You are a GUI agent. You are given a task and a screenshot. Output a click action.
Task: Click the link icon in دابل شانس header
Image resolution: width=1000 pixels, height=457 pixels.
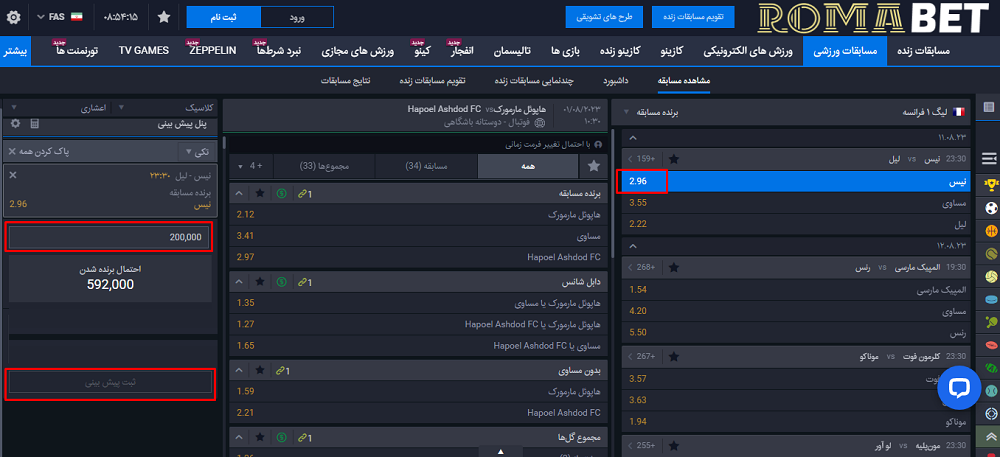[x=303, y=281]
